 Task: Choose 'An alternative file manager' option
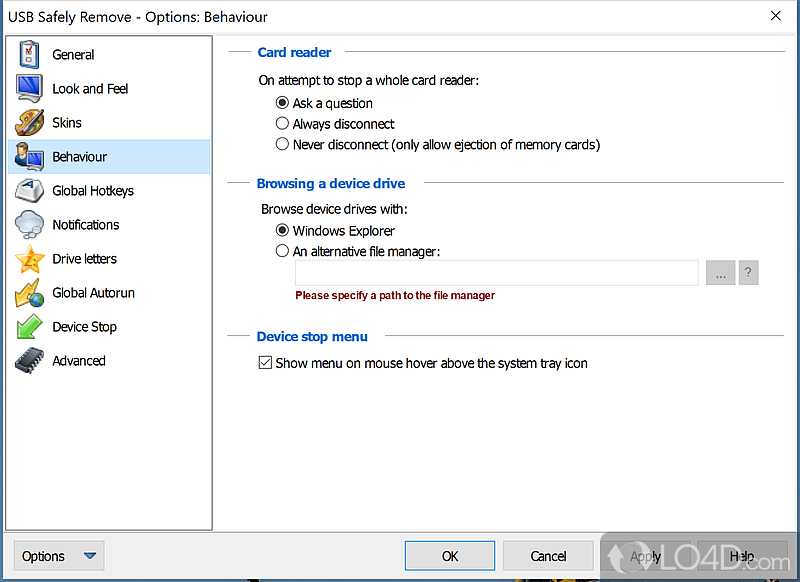(x=282, y=251)
